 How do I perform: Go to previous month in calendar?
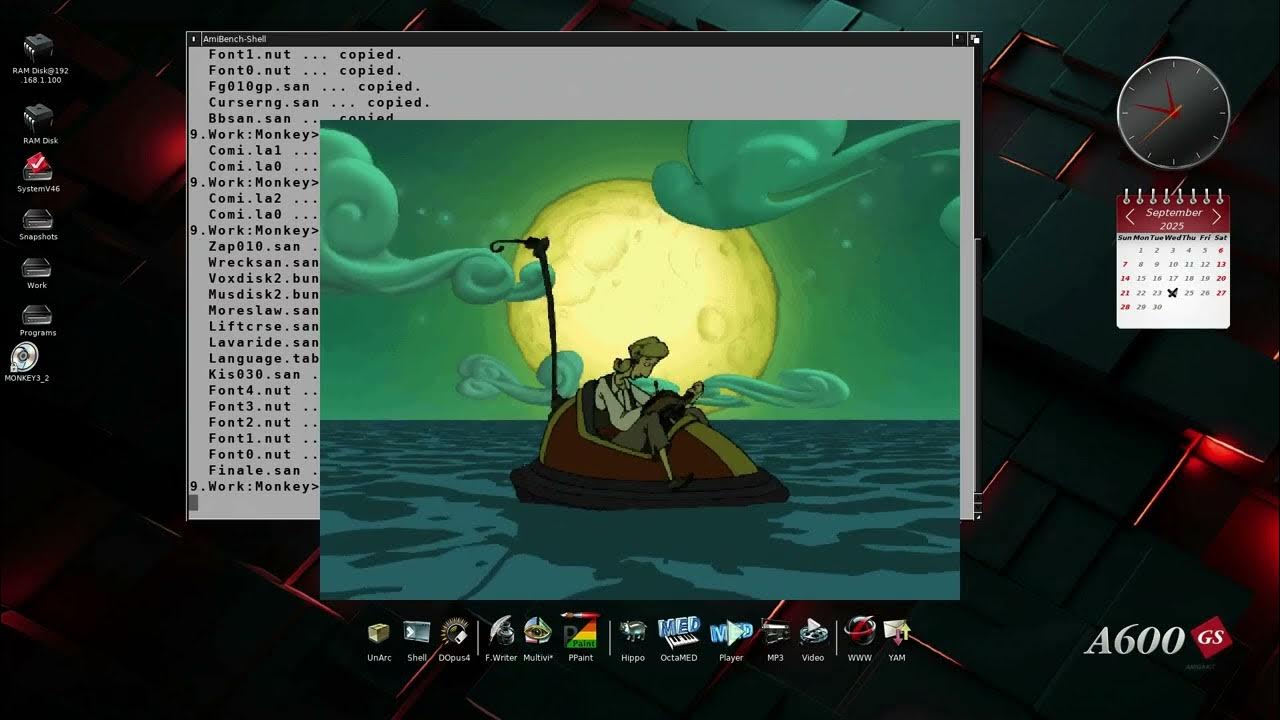1130,216
